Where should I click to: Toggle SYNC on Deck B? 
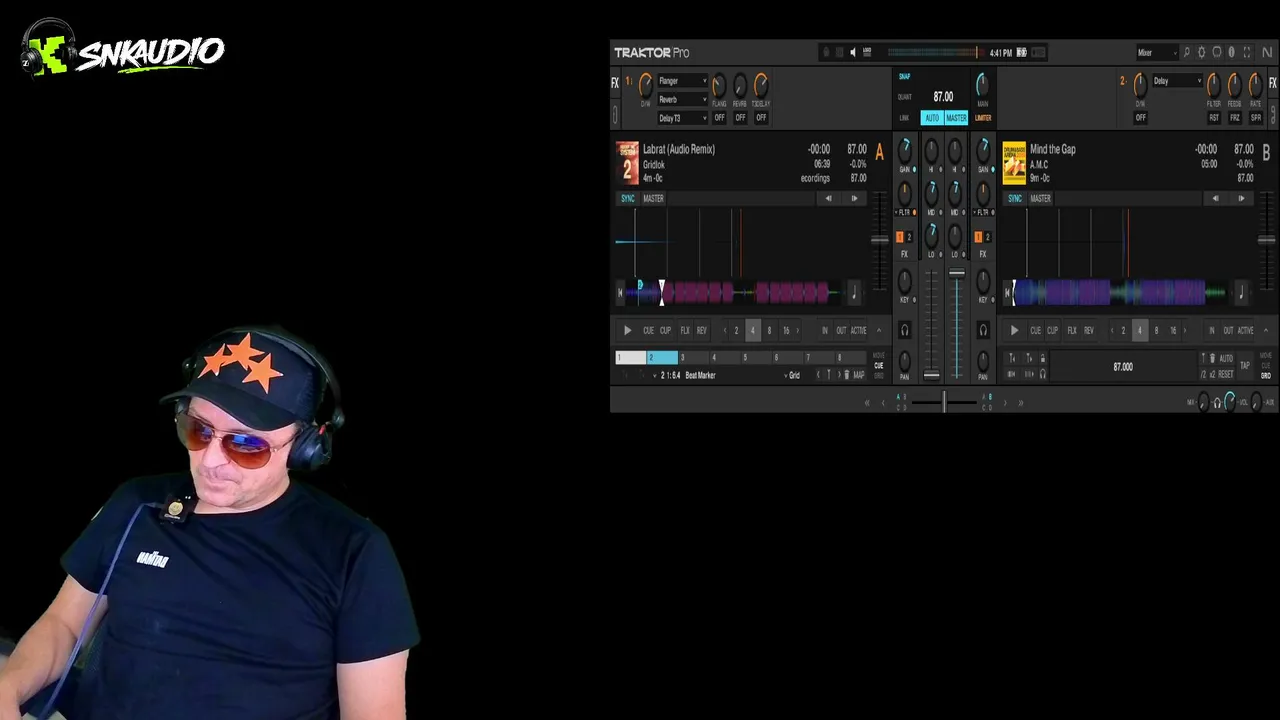[1015, 199]
